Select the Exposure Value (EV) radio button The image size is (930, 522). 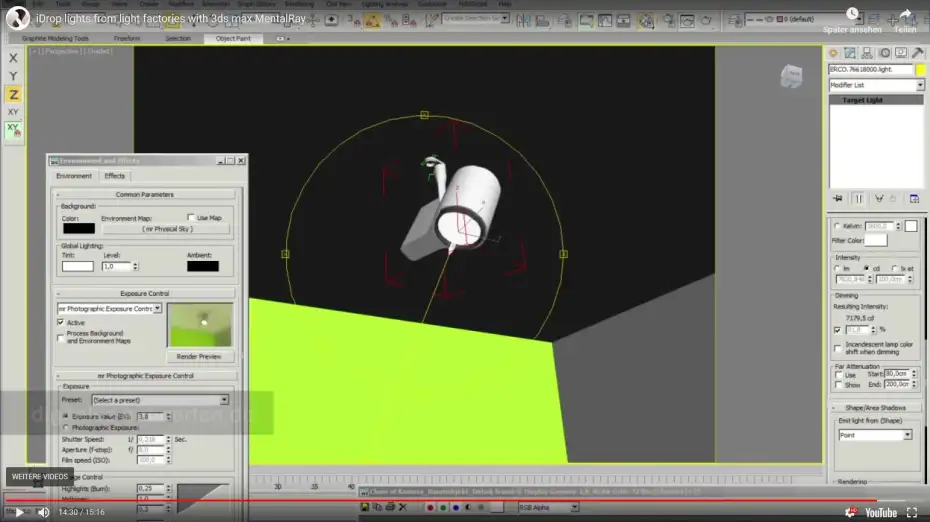65,416
